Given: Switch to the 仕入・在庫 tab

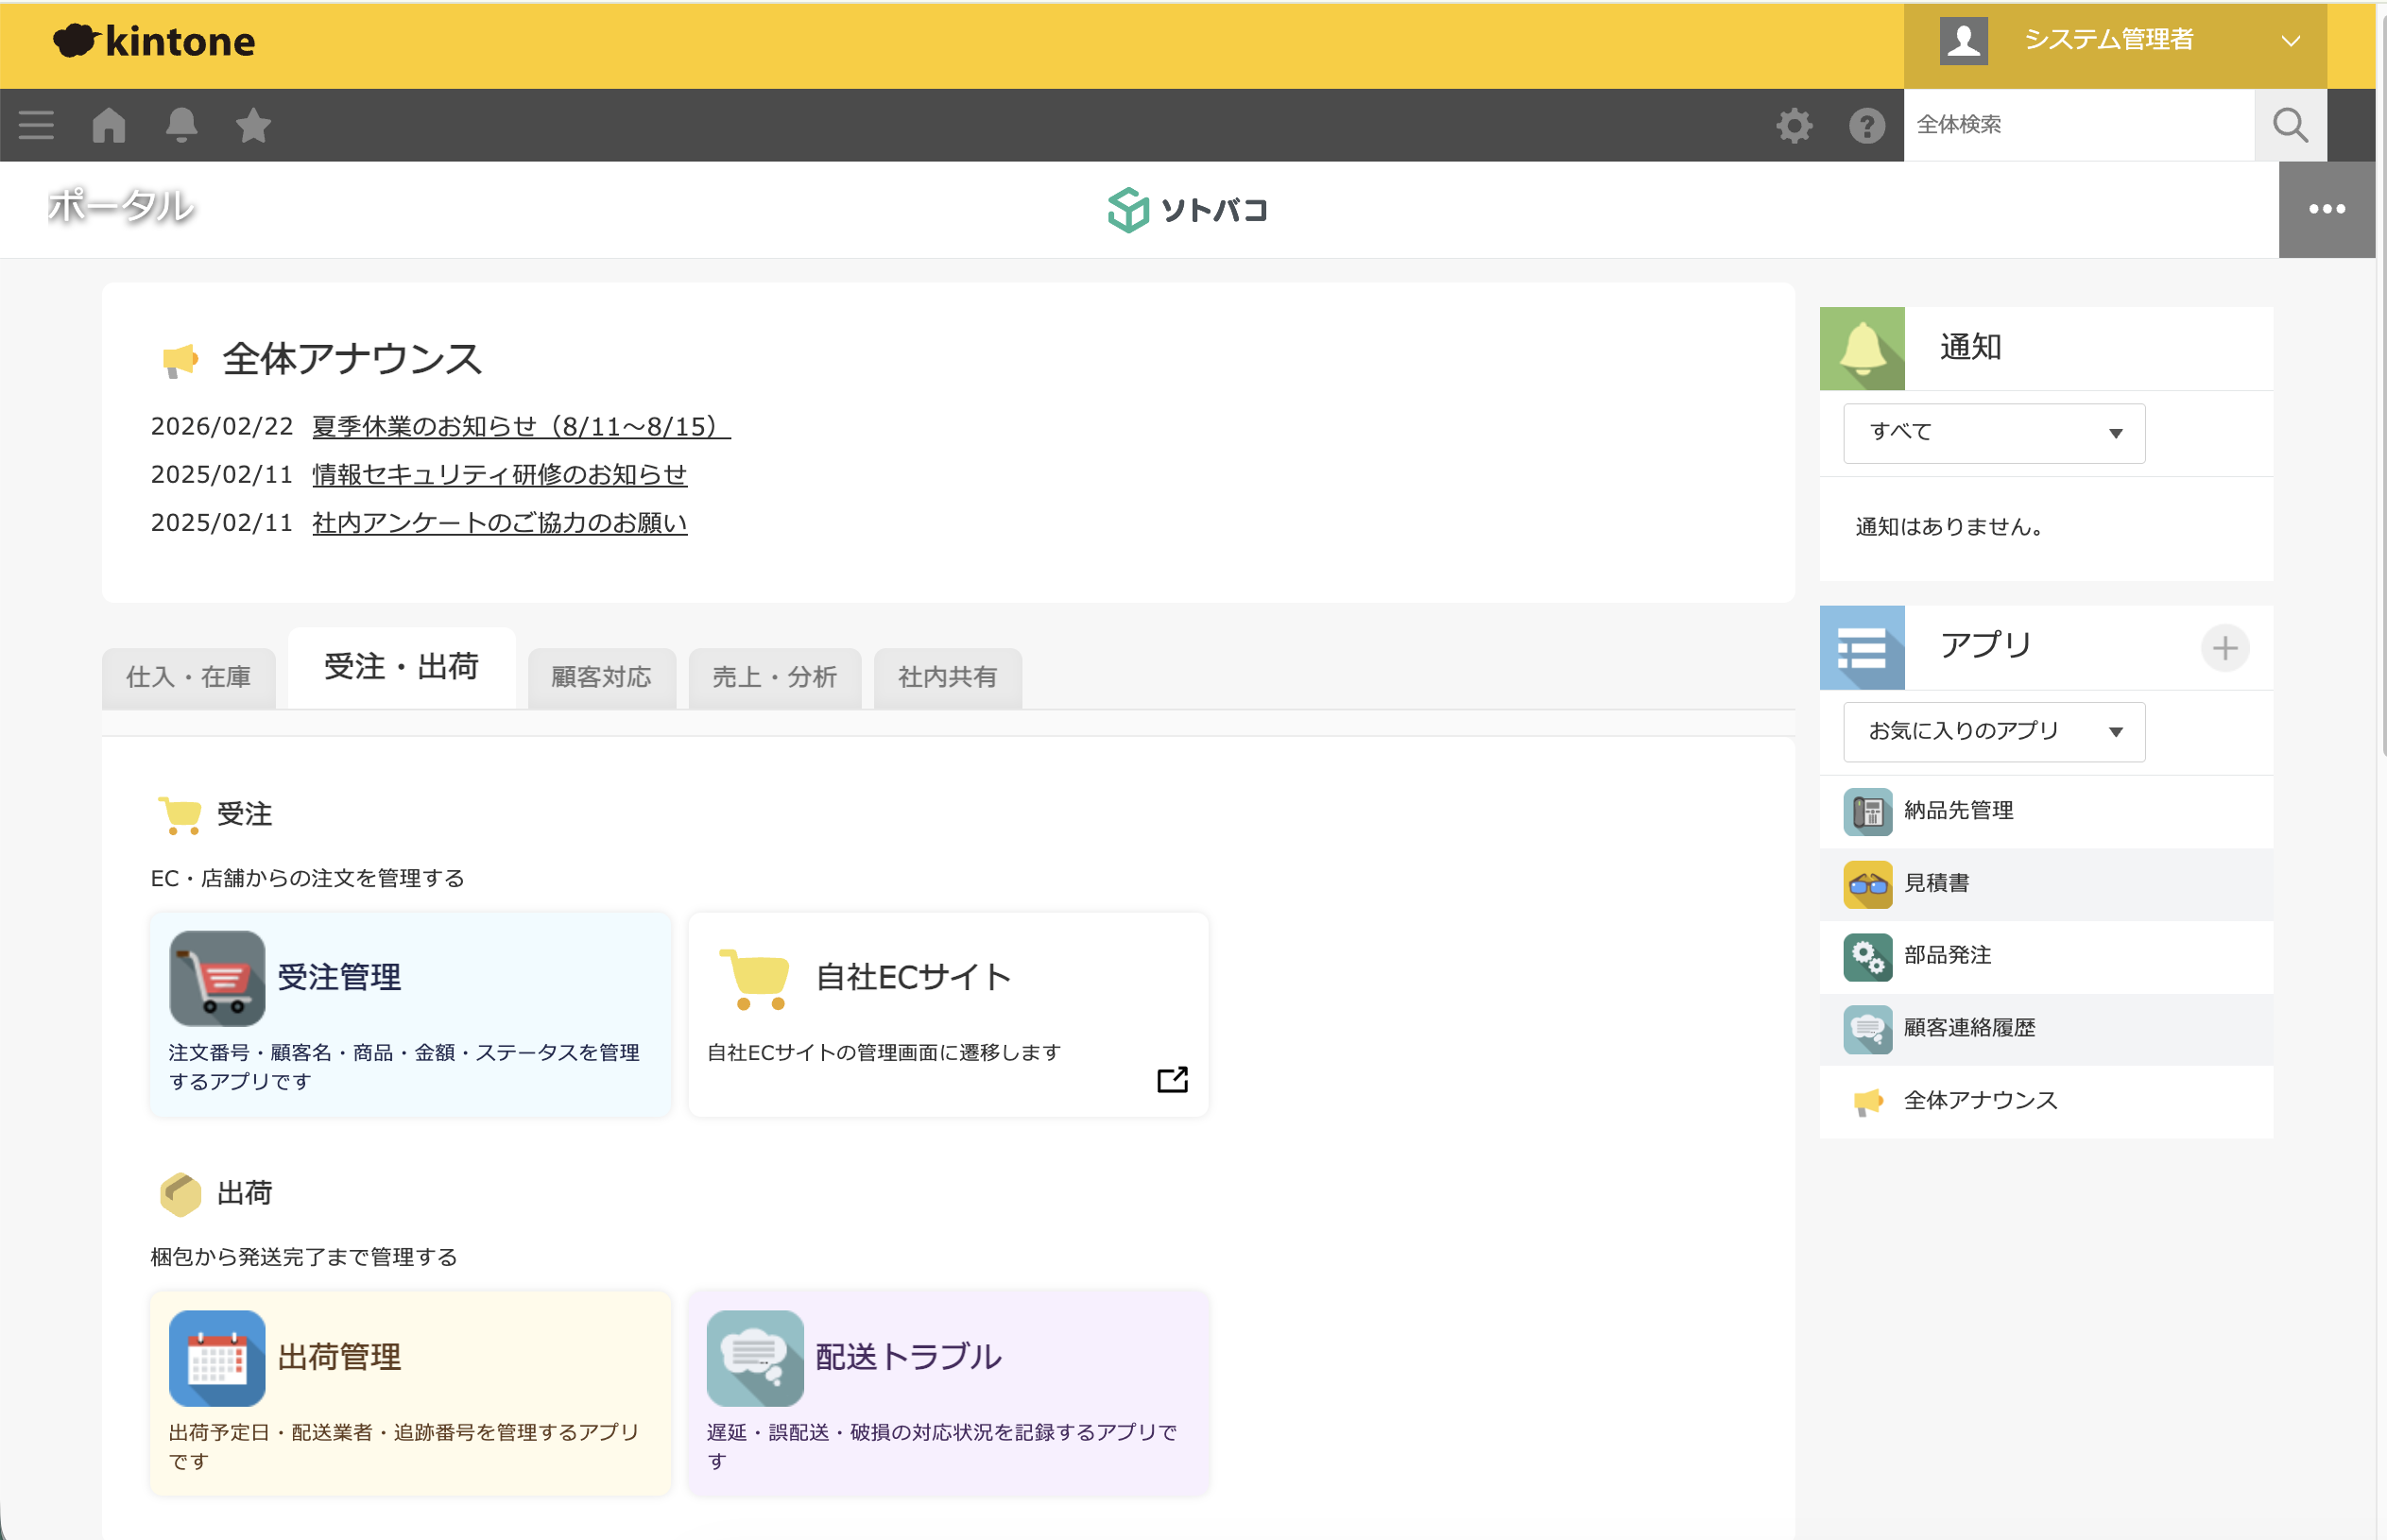Looking at the screenshot, I should [x=188, y=677].
